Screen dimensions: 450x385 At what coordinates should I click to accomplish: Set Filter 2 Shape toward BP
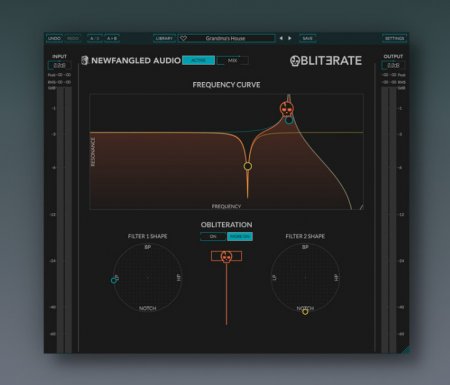point(305,247)
